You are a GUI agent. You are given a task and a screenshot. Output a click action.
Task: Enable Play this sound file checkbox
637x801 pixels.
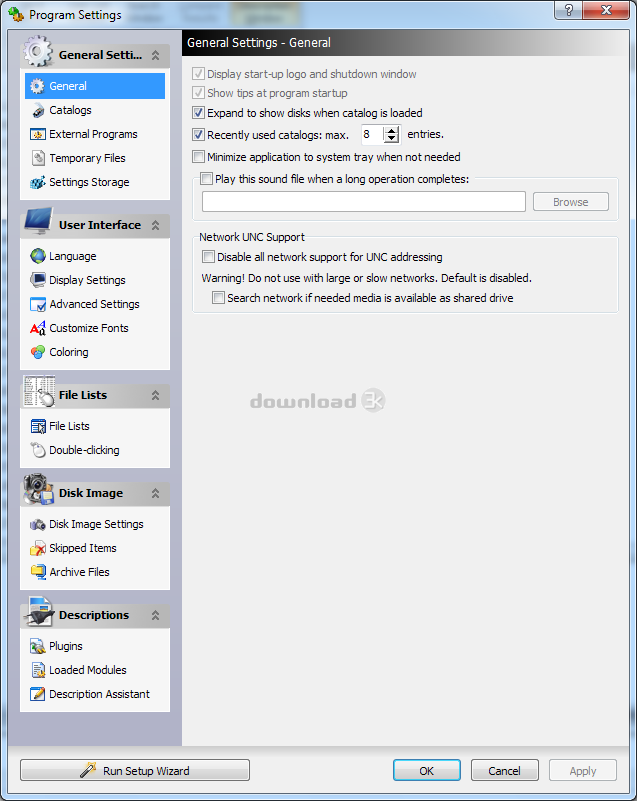click(206, 179)
